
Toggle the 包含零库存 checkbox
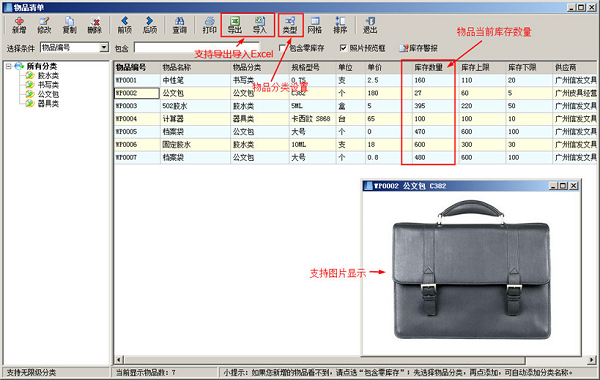(282, 48)
